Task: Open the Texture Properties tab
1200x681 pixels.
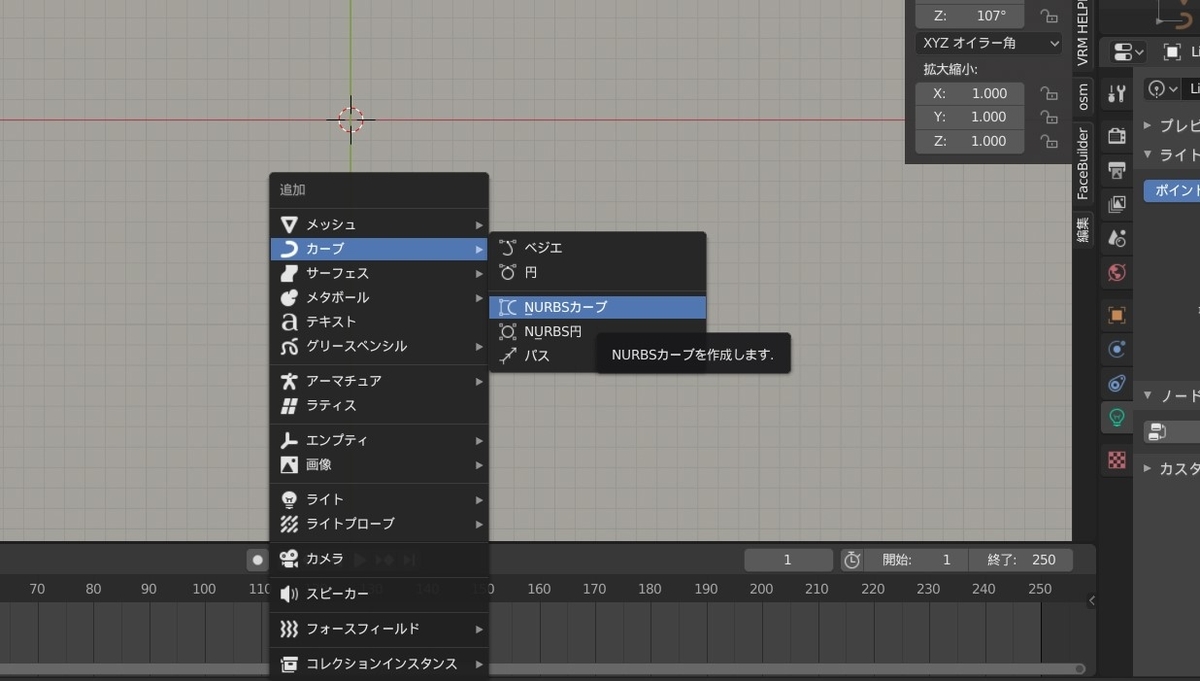Action: [1116, 459]
